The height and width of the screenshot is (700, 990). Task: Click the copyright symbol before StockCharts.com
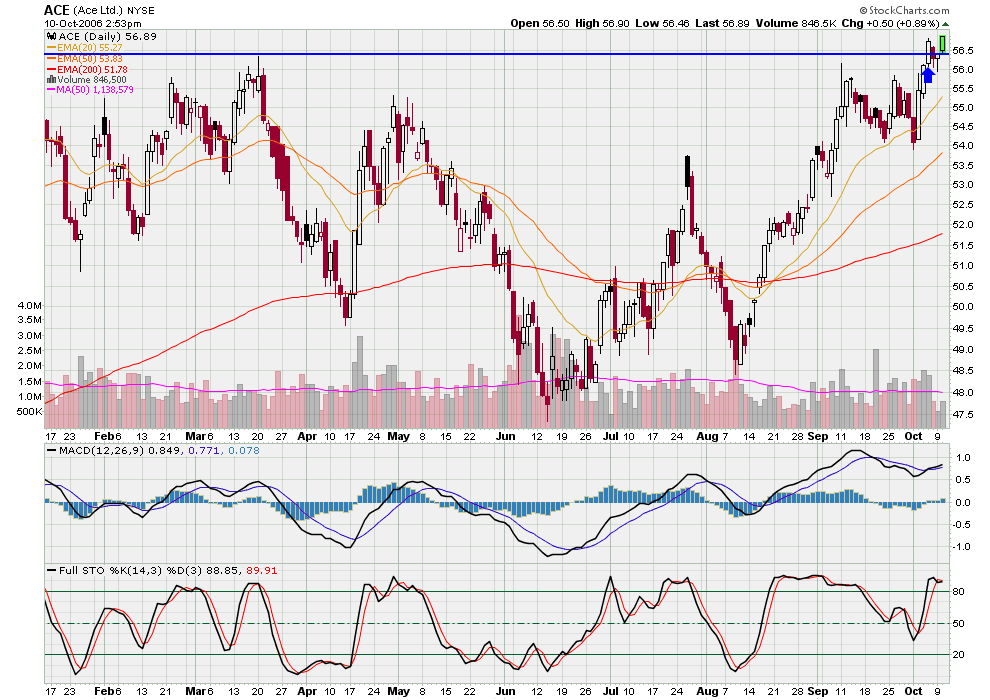point(863,10)
